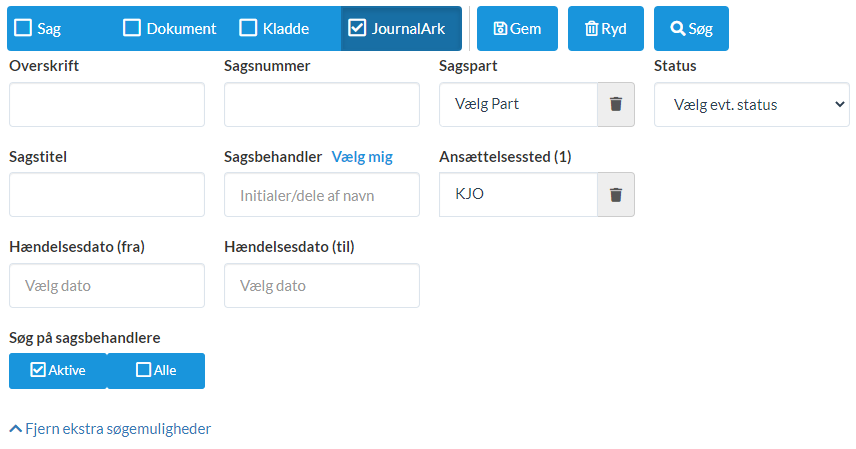
Task: Focus the Overskrift text field
Action: point(107,104)
